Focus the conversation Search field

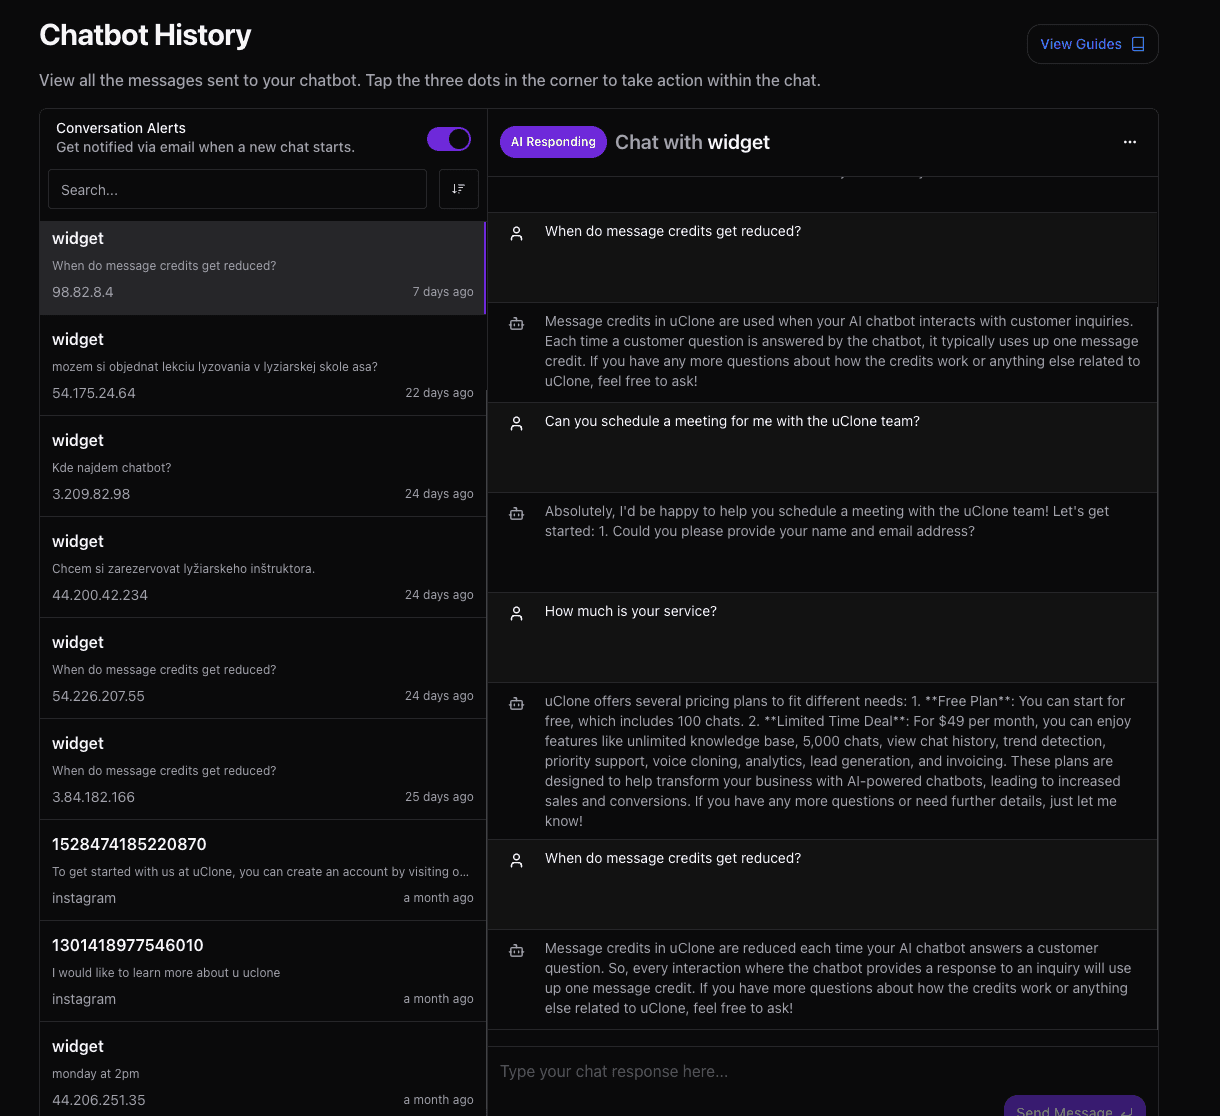point(238,189)
